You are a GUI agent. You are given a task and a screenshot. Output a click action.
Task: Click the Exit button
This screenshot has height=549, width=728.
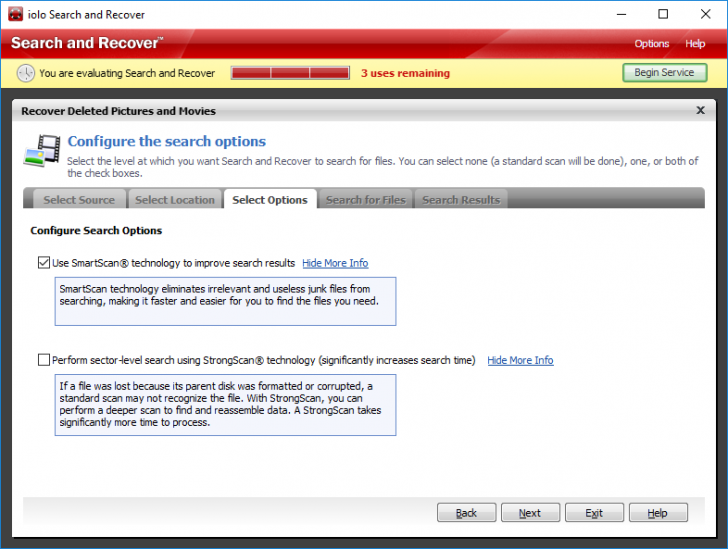point(594,512)
